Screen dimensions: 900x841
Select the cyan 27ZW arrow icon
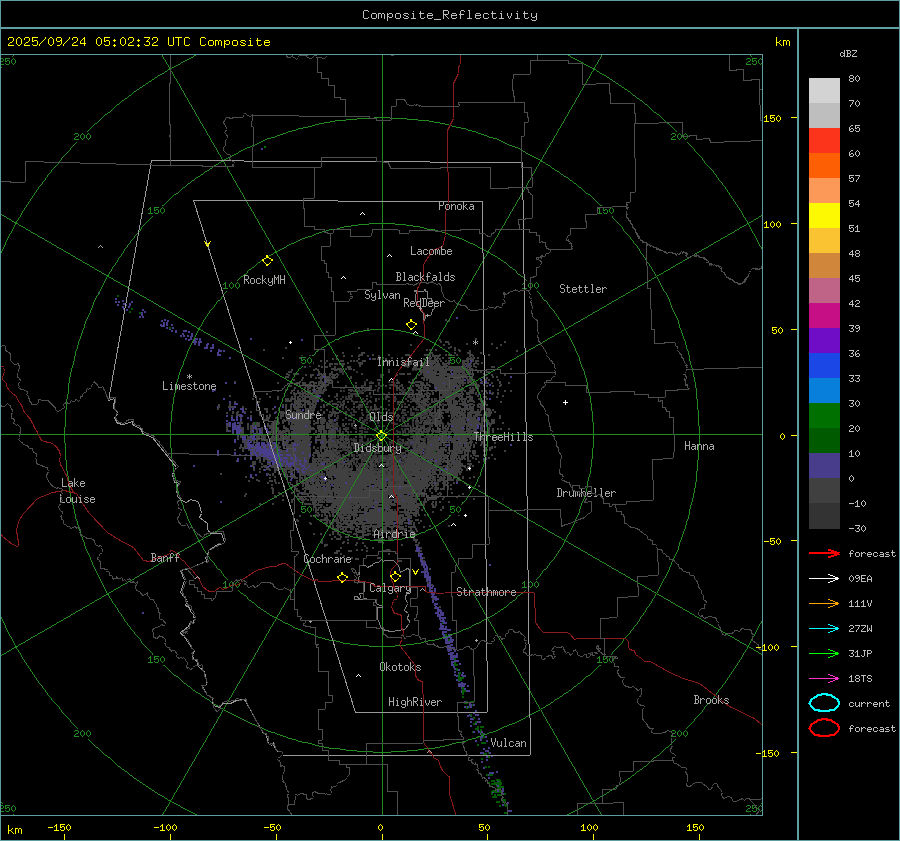click(x=824, y=628)
